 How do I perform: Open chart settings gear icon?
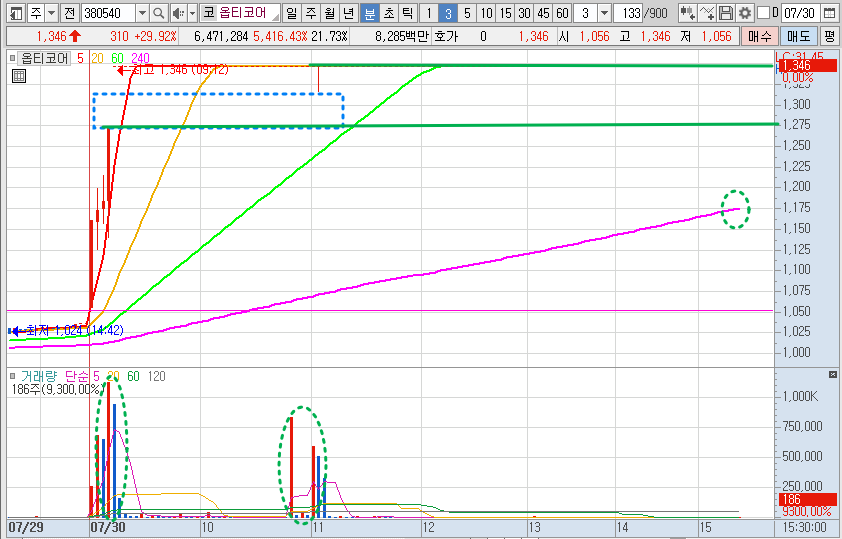(744, 13)
